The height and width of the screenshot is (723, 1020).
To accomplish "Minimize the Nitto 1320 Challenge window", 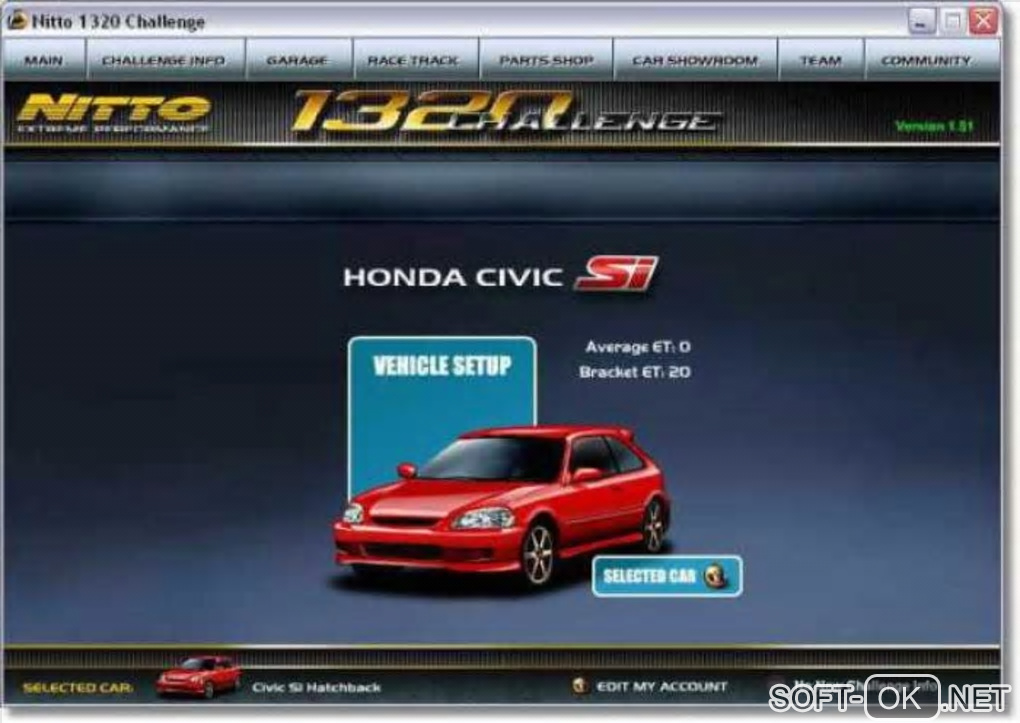I will [921, 21].
